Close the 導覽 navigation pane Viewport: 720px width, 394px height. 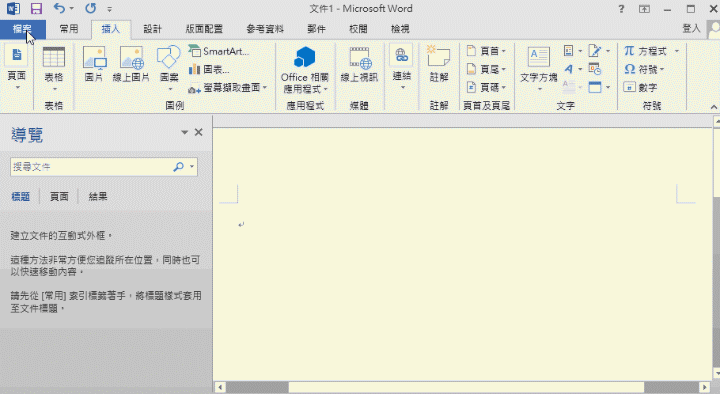(198, 132)
